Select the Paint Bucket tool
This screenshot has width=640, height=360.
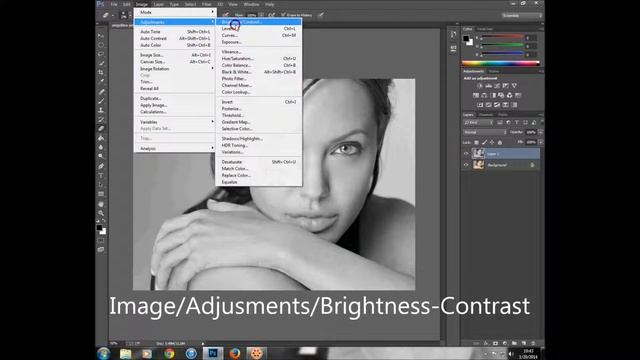pyautogui.click(x=101, y=138)
